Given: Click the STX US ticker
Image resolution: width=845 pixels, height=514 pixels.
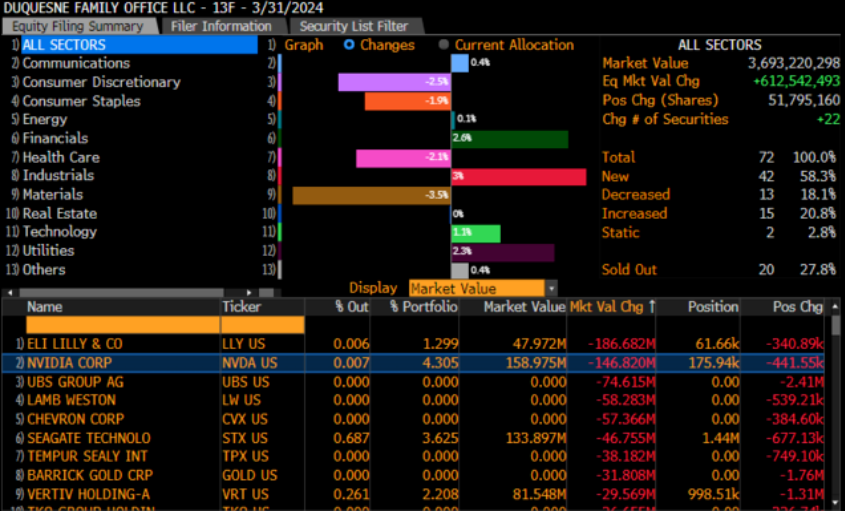Looking at the screenshot, I should click(245, 437).
